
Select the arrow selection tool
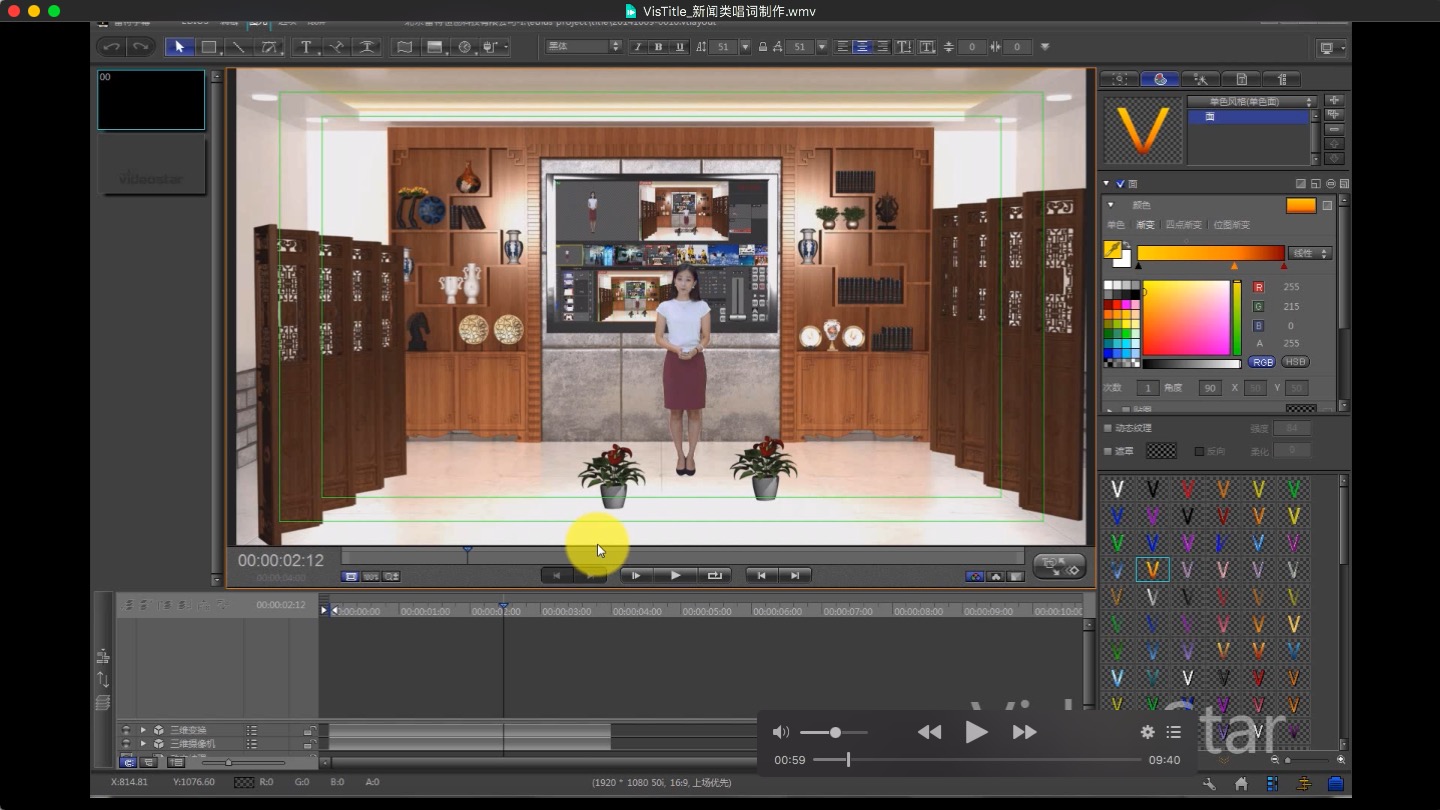[180, 47]
